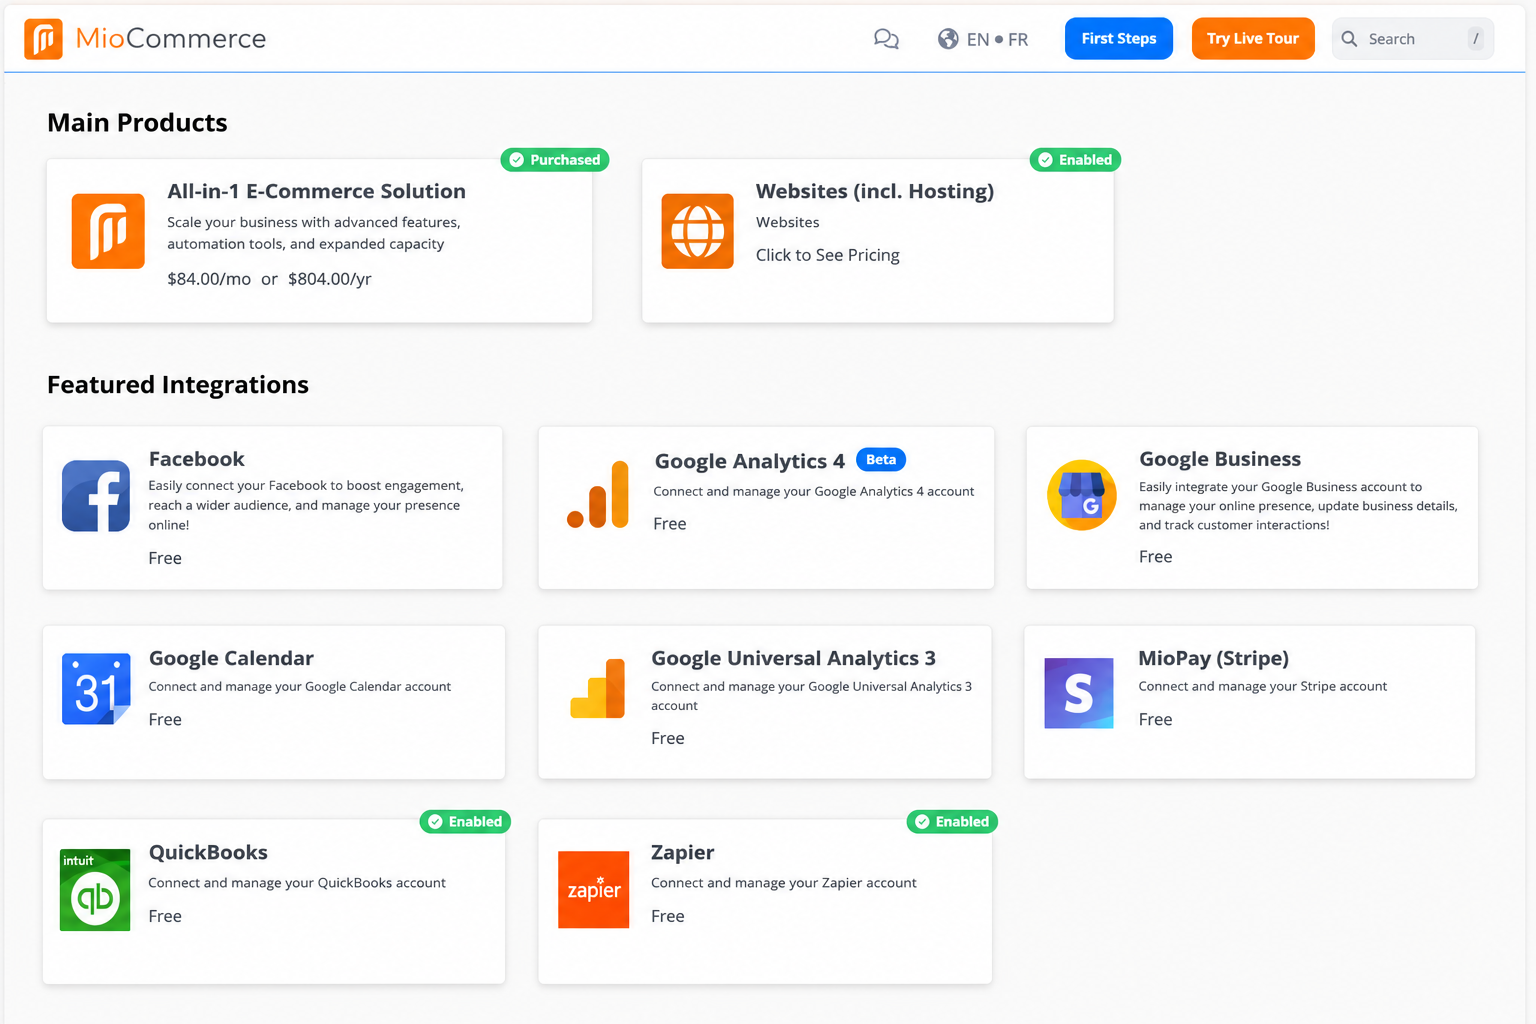The height and width of the screenshot is (1024, 1536).
Task: Click the Featured Integrations heading
Action: (x=178, y=385)
